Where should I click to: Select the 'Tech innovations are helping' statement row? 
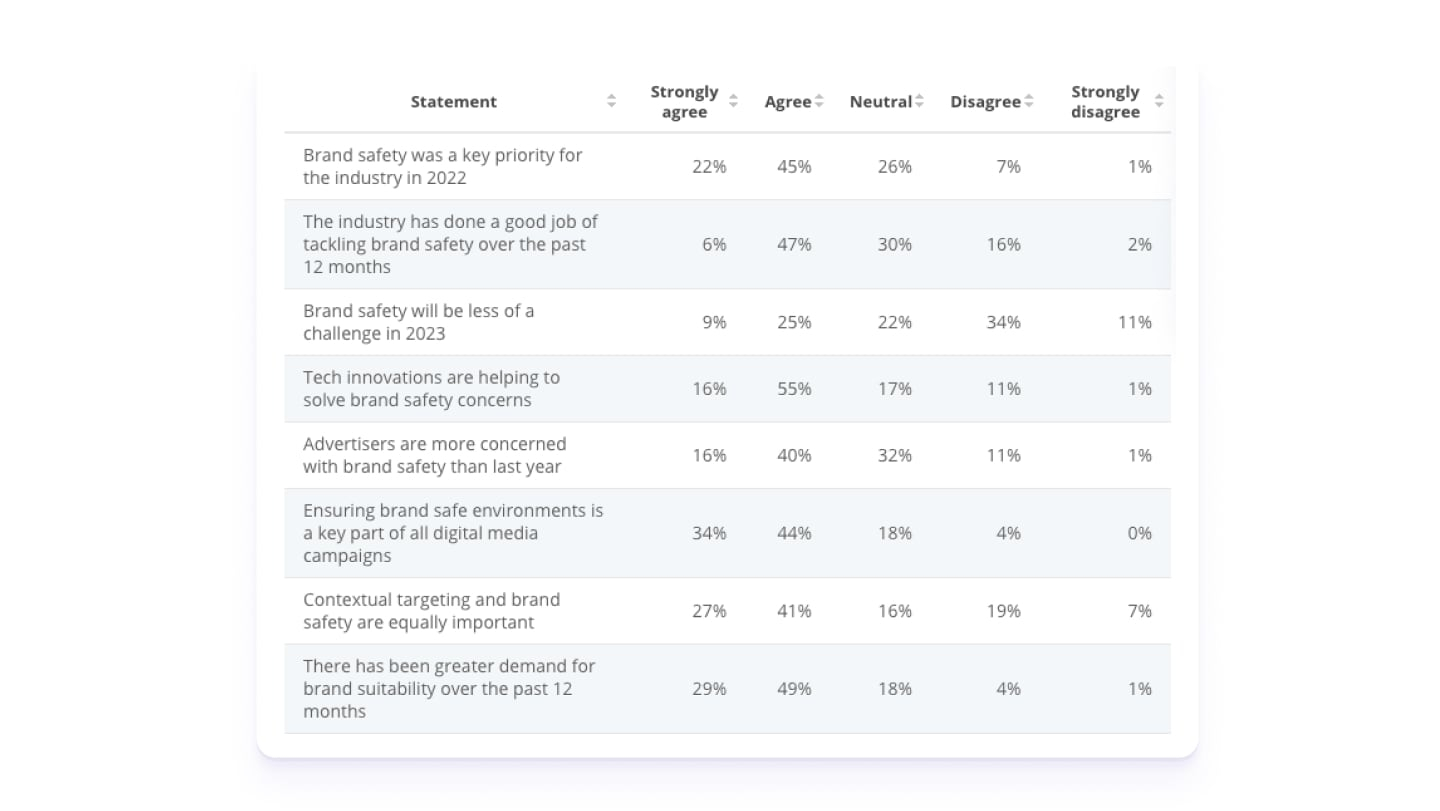click(432, 388)
